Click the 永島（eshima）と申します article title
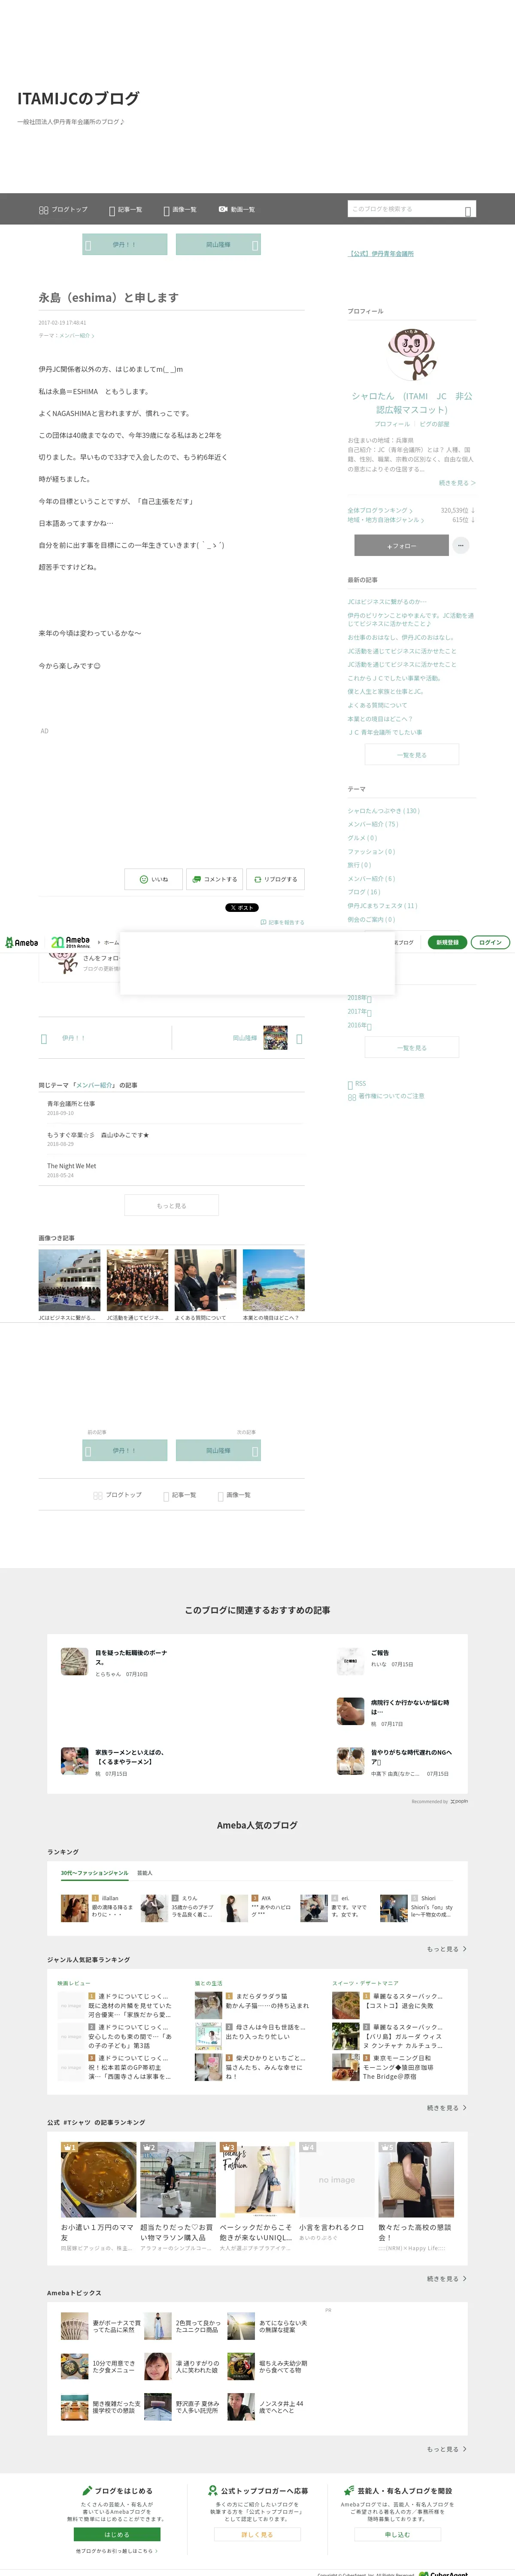 [x=108, y=297]
